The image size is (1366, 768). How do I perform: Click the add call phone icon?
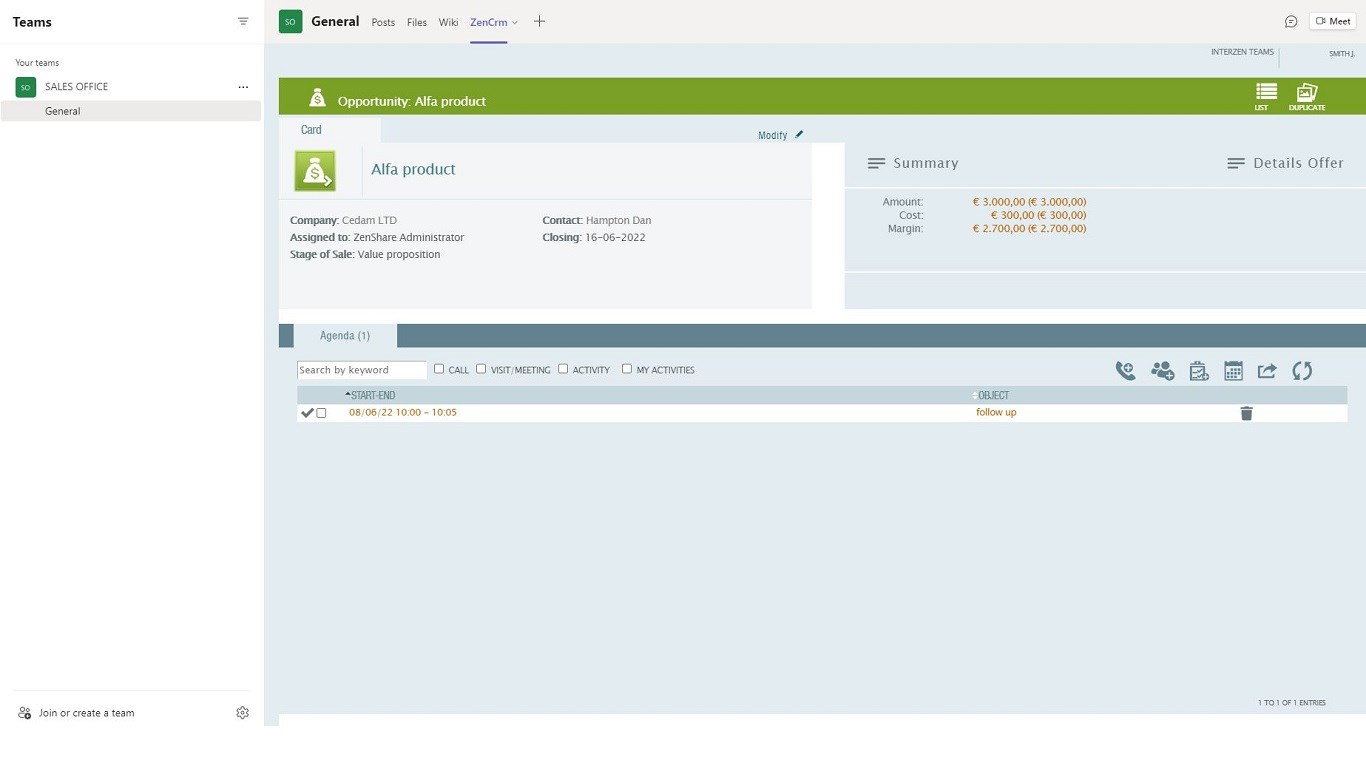(x=1125, y=371)
